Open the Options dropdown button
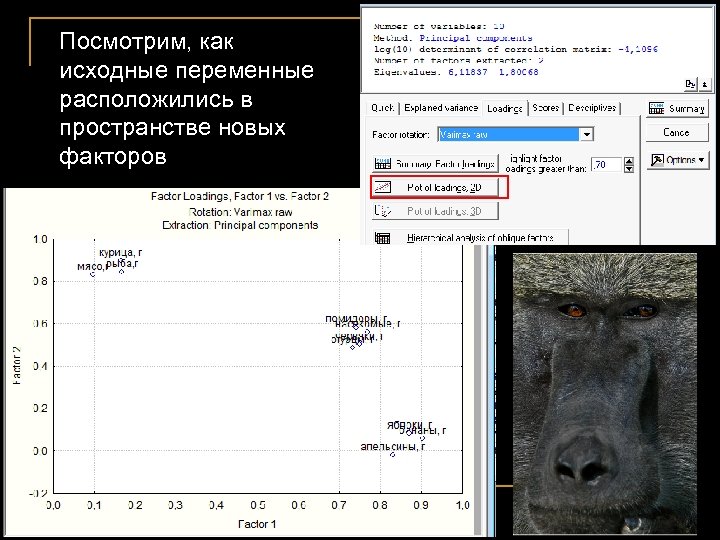 pyautogui.click(x=678, y=160)
